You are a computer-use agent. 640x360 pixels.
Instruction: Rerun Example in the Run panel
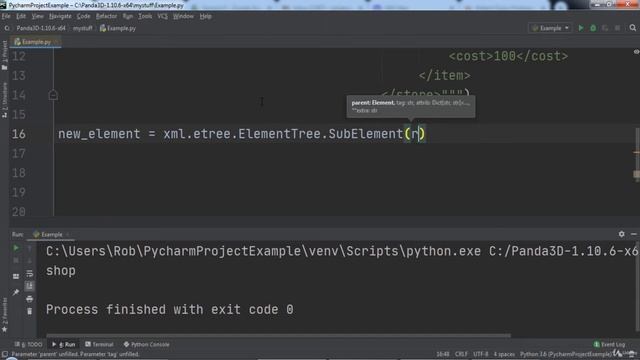(x=16, y=248)
